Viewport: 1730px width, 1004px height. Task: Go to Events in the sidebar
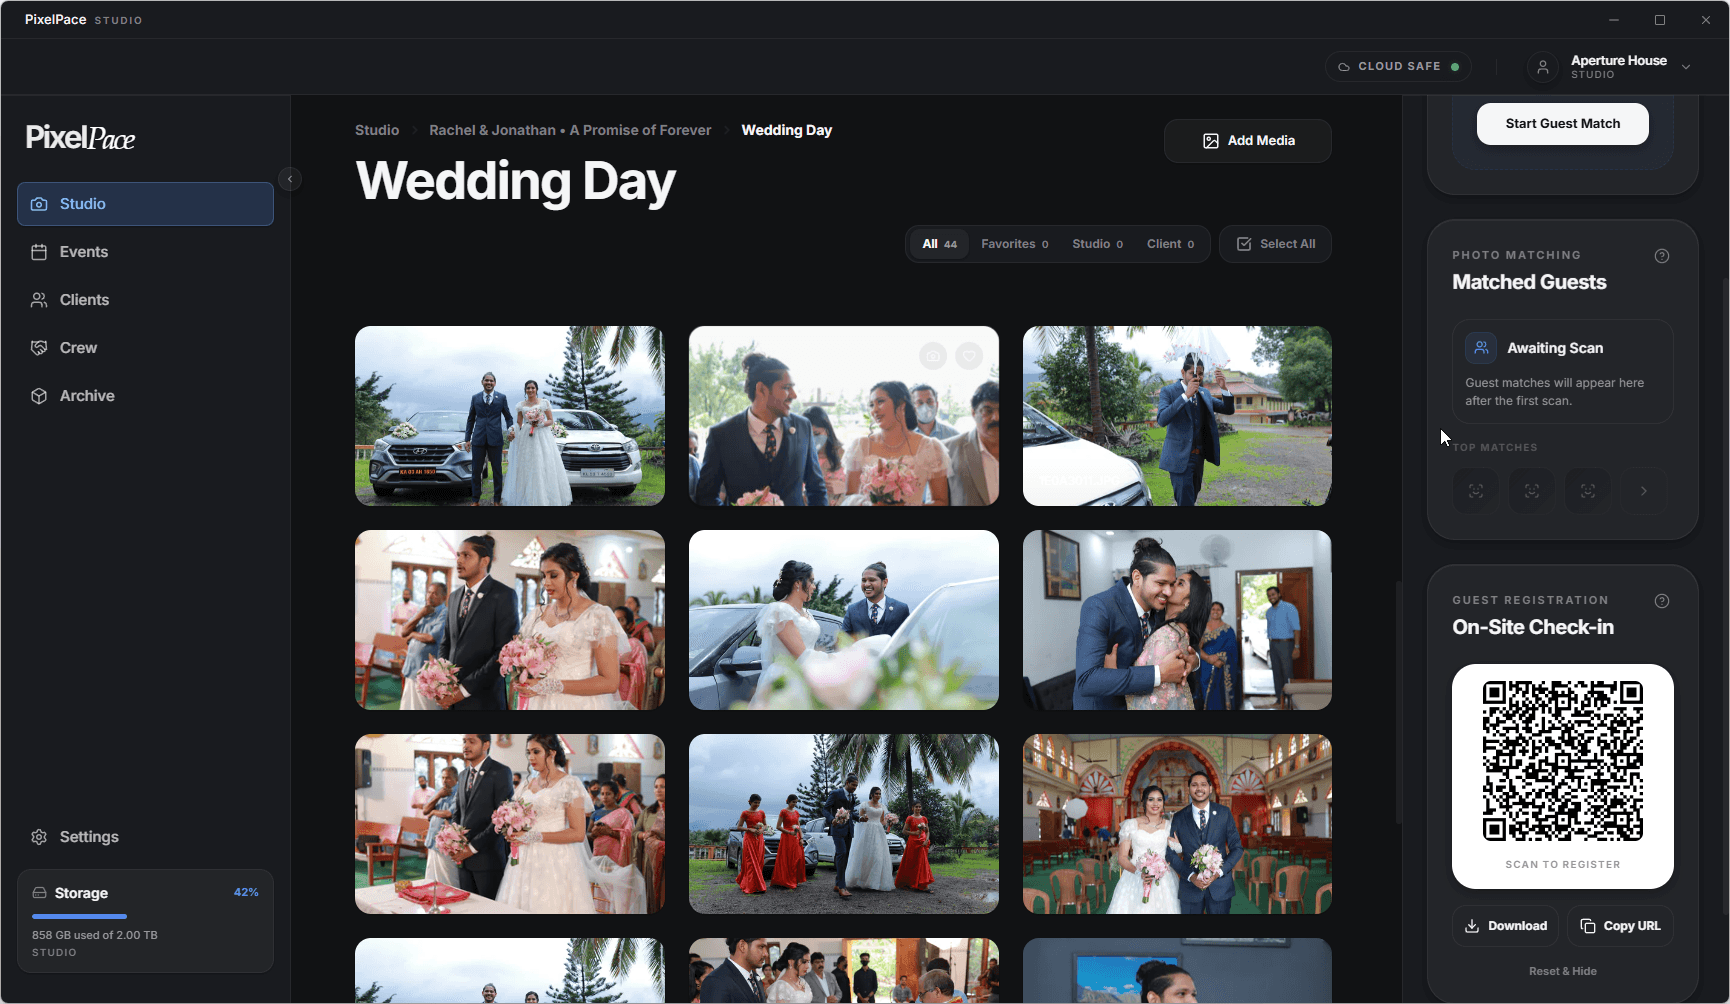[x=145, y=252]
